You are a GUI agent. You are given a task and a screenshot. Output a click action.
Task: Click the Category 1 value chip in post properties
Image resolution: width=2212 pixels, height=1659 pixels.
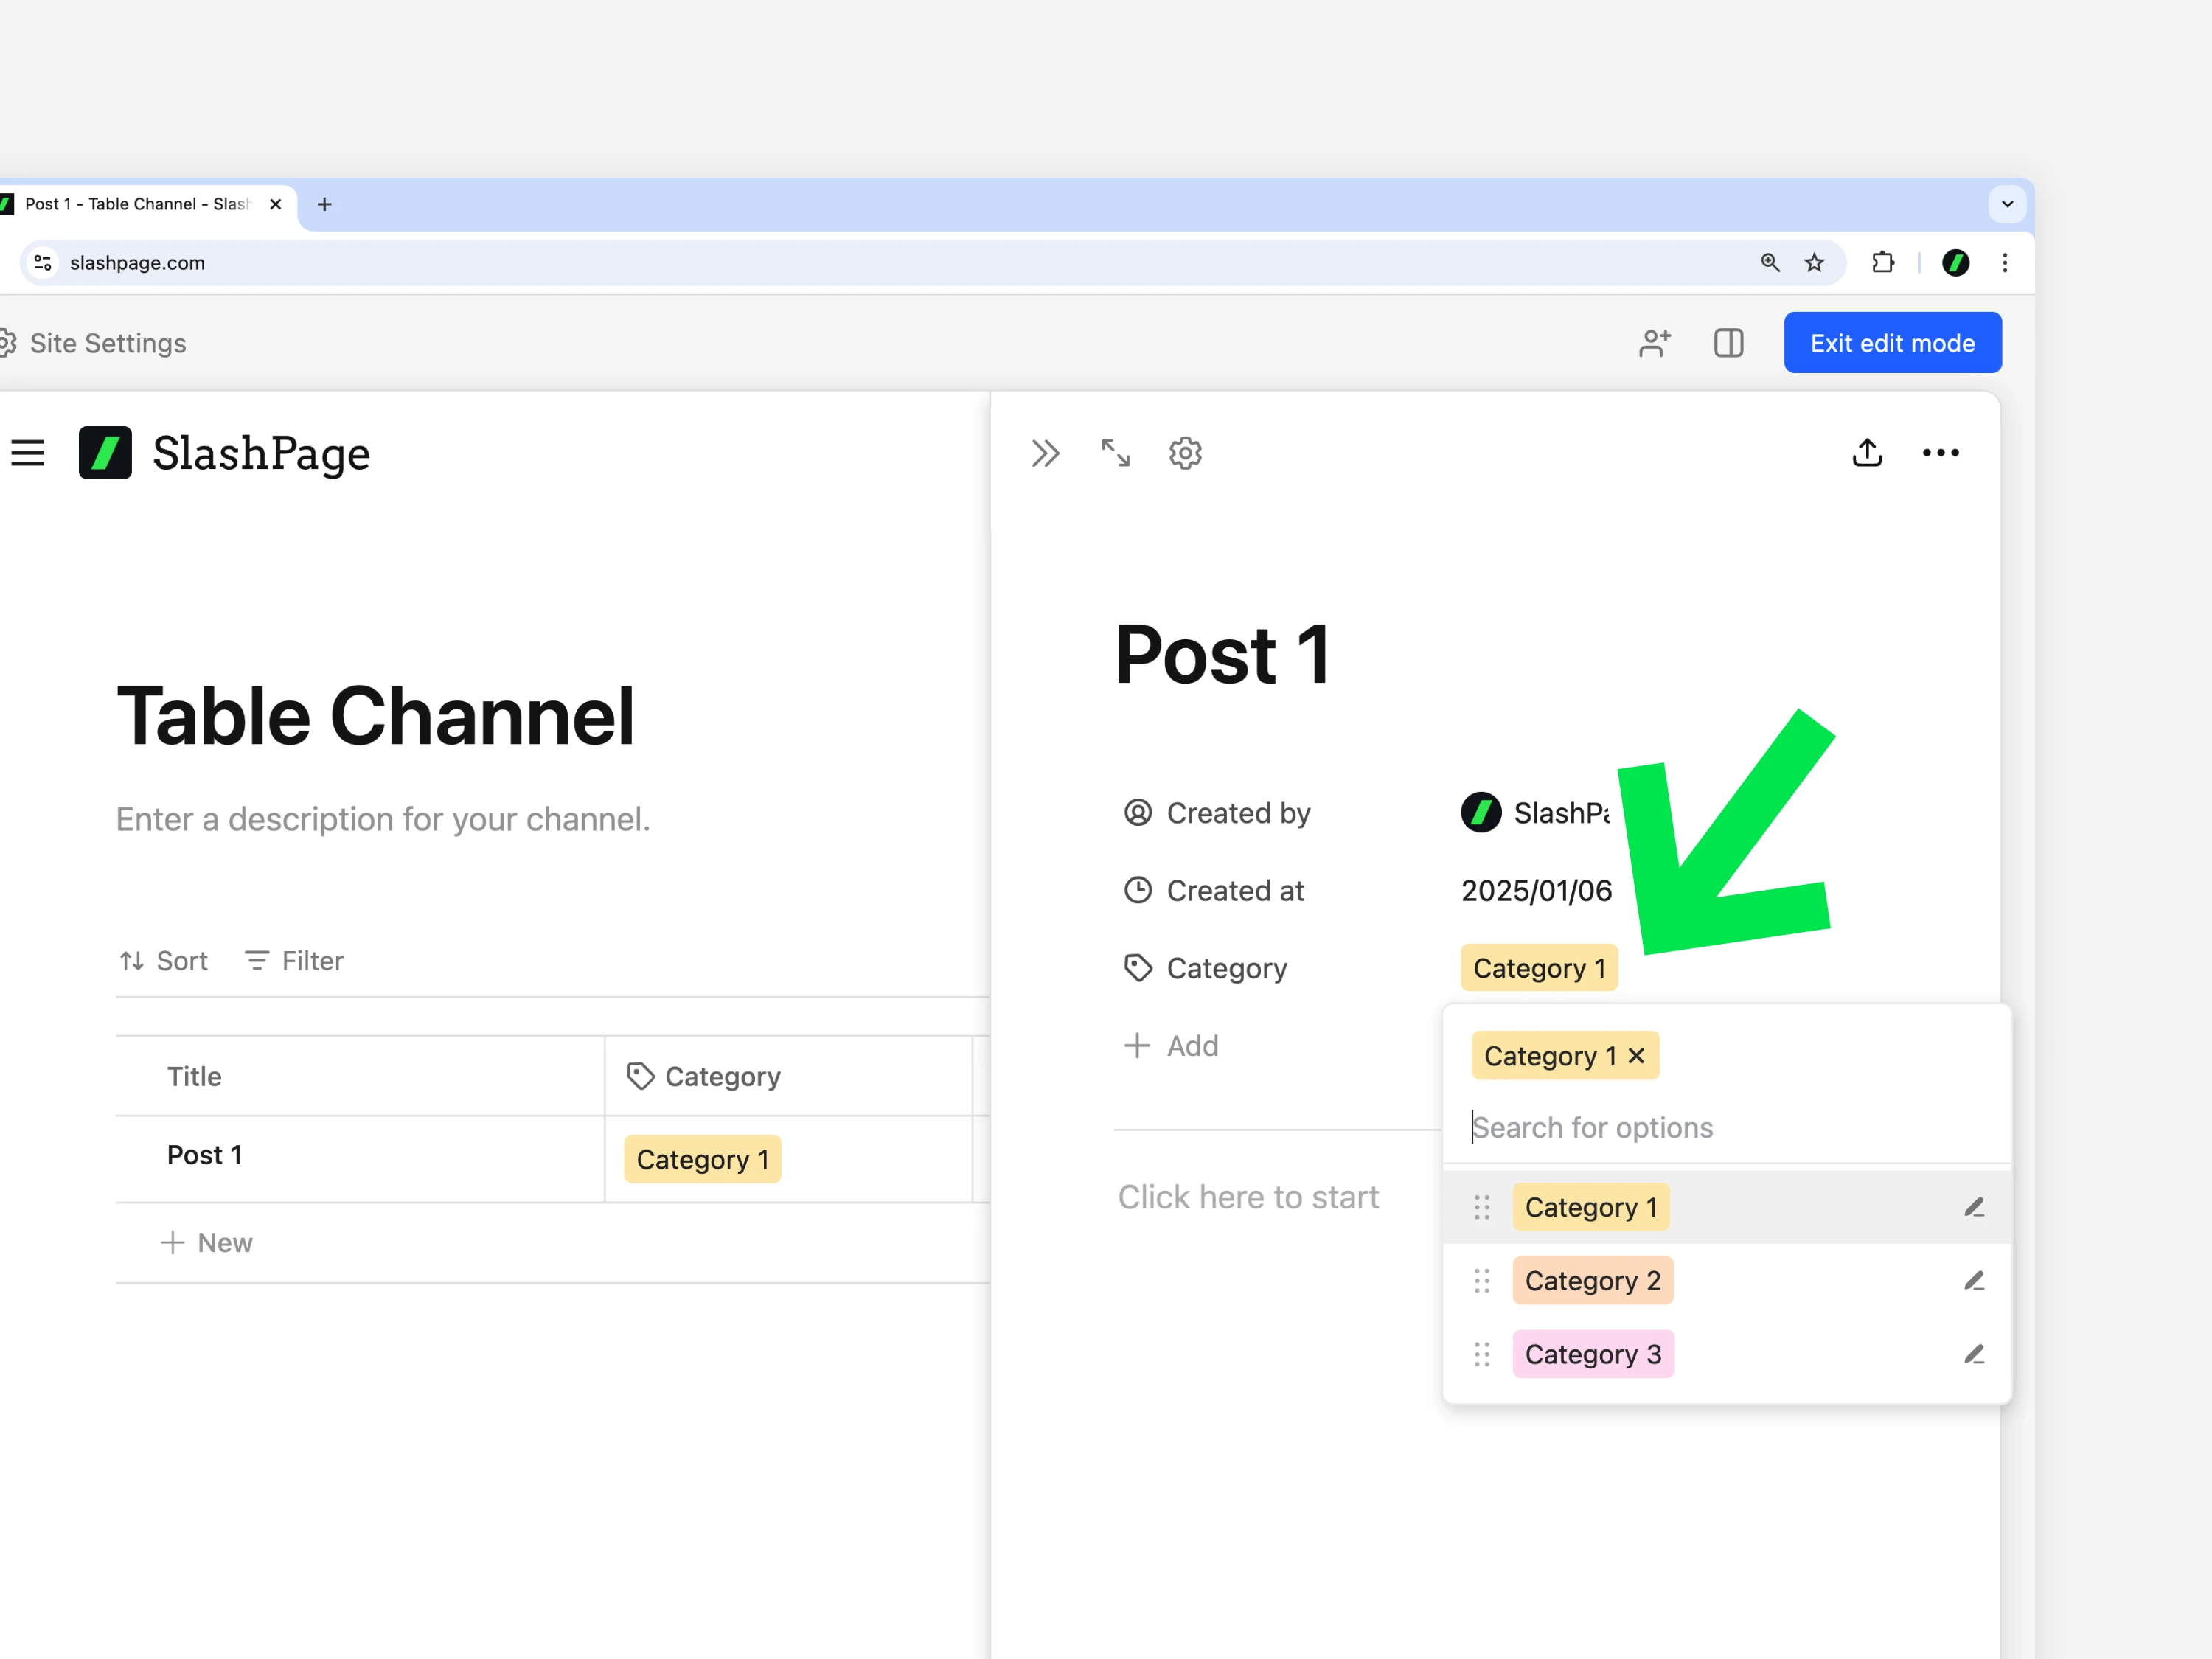coord(1539,968)
